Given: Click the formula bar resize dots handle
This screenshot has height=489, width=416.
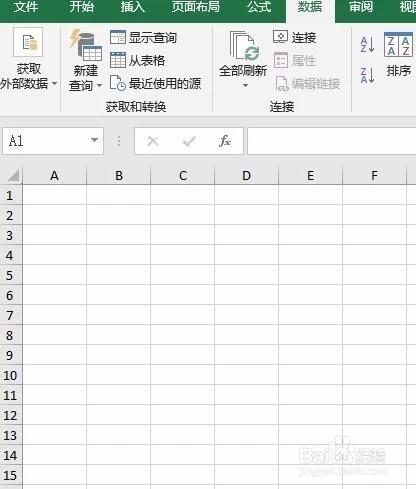Looking at the screenshot, I should pyautogui.click(x=119, y=141).
